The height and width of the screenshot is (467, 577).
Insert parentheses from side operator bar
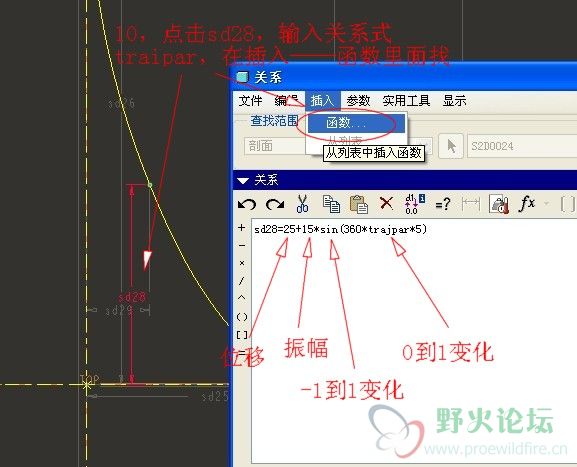(x=242, y=316)
